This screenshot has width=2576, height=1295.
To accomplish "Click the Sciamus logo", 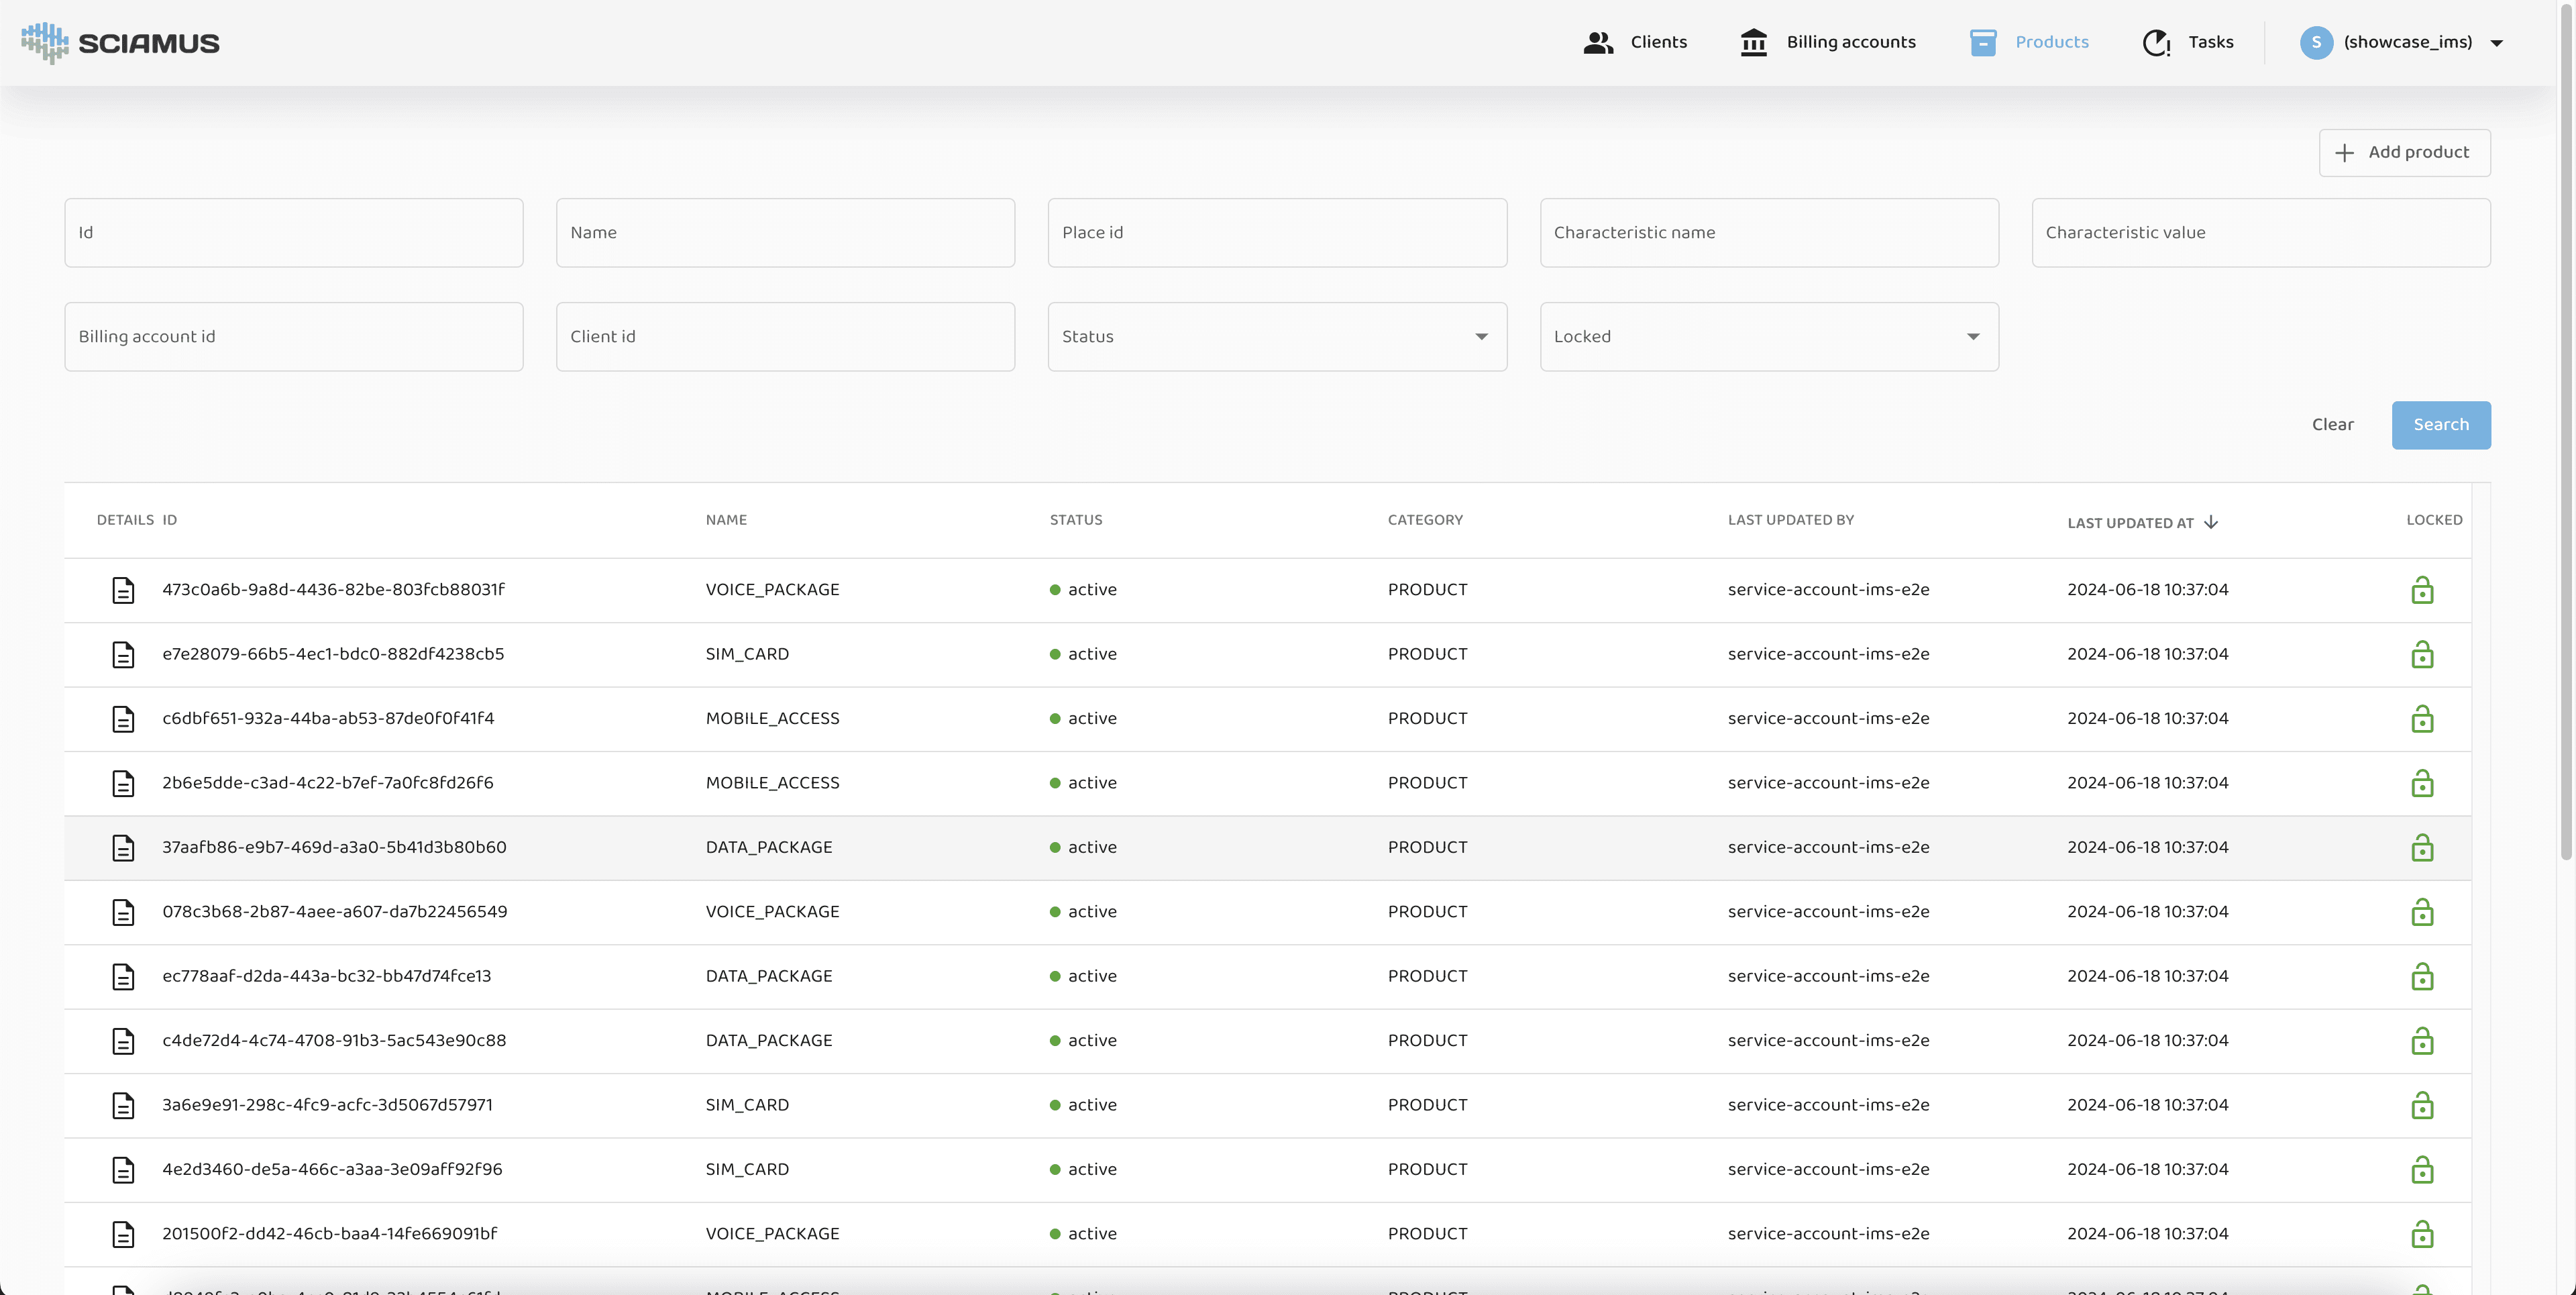I will tap(120, 43).
